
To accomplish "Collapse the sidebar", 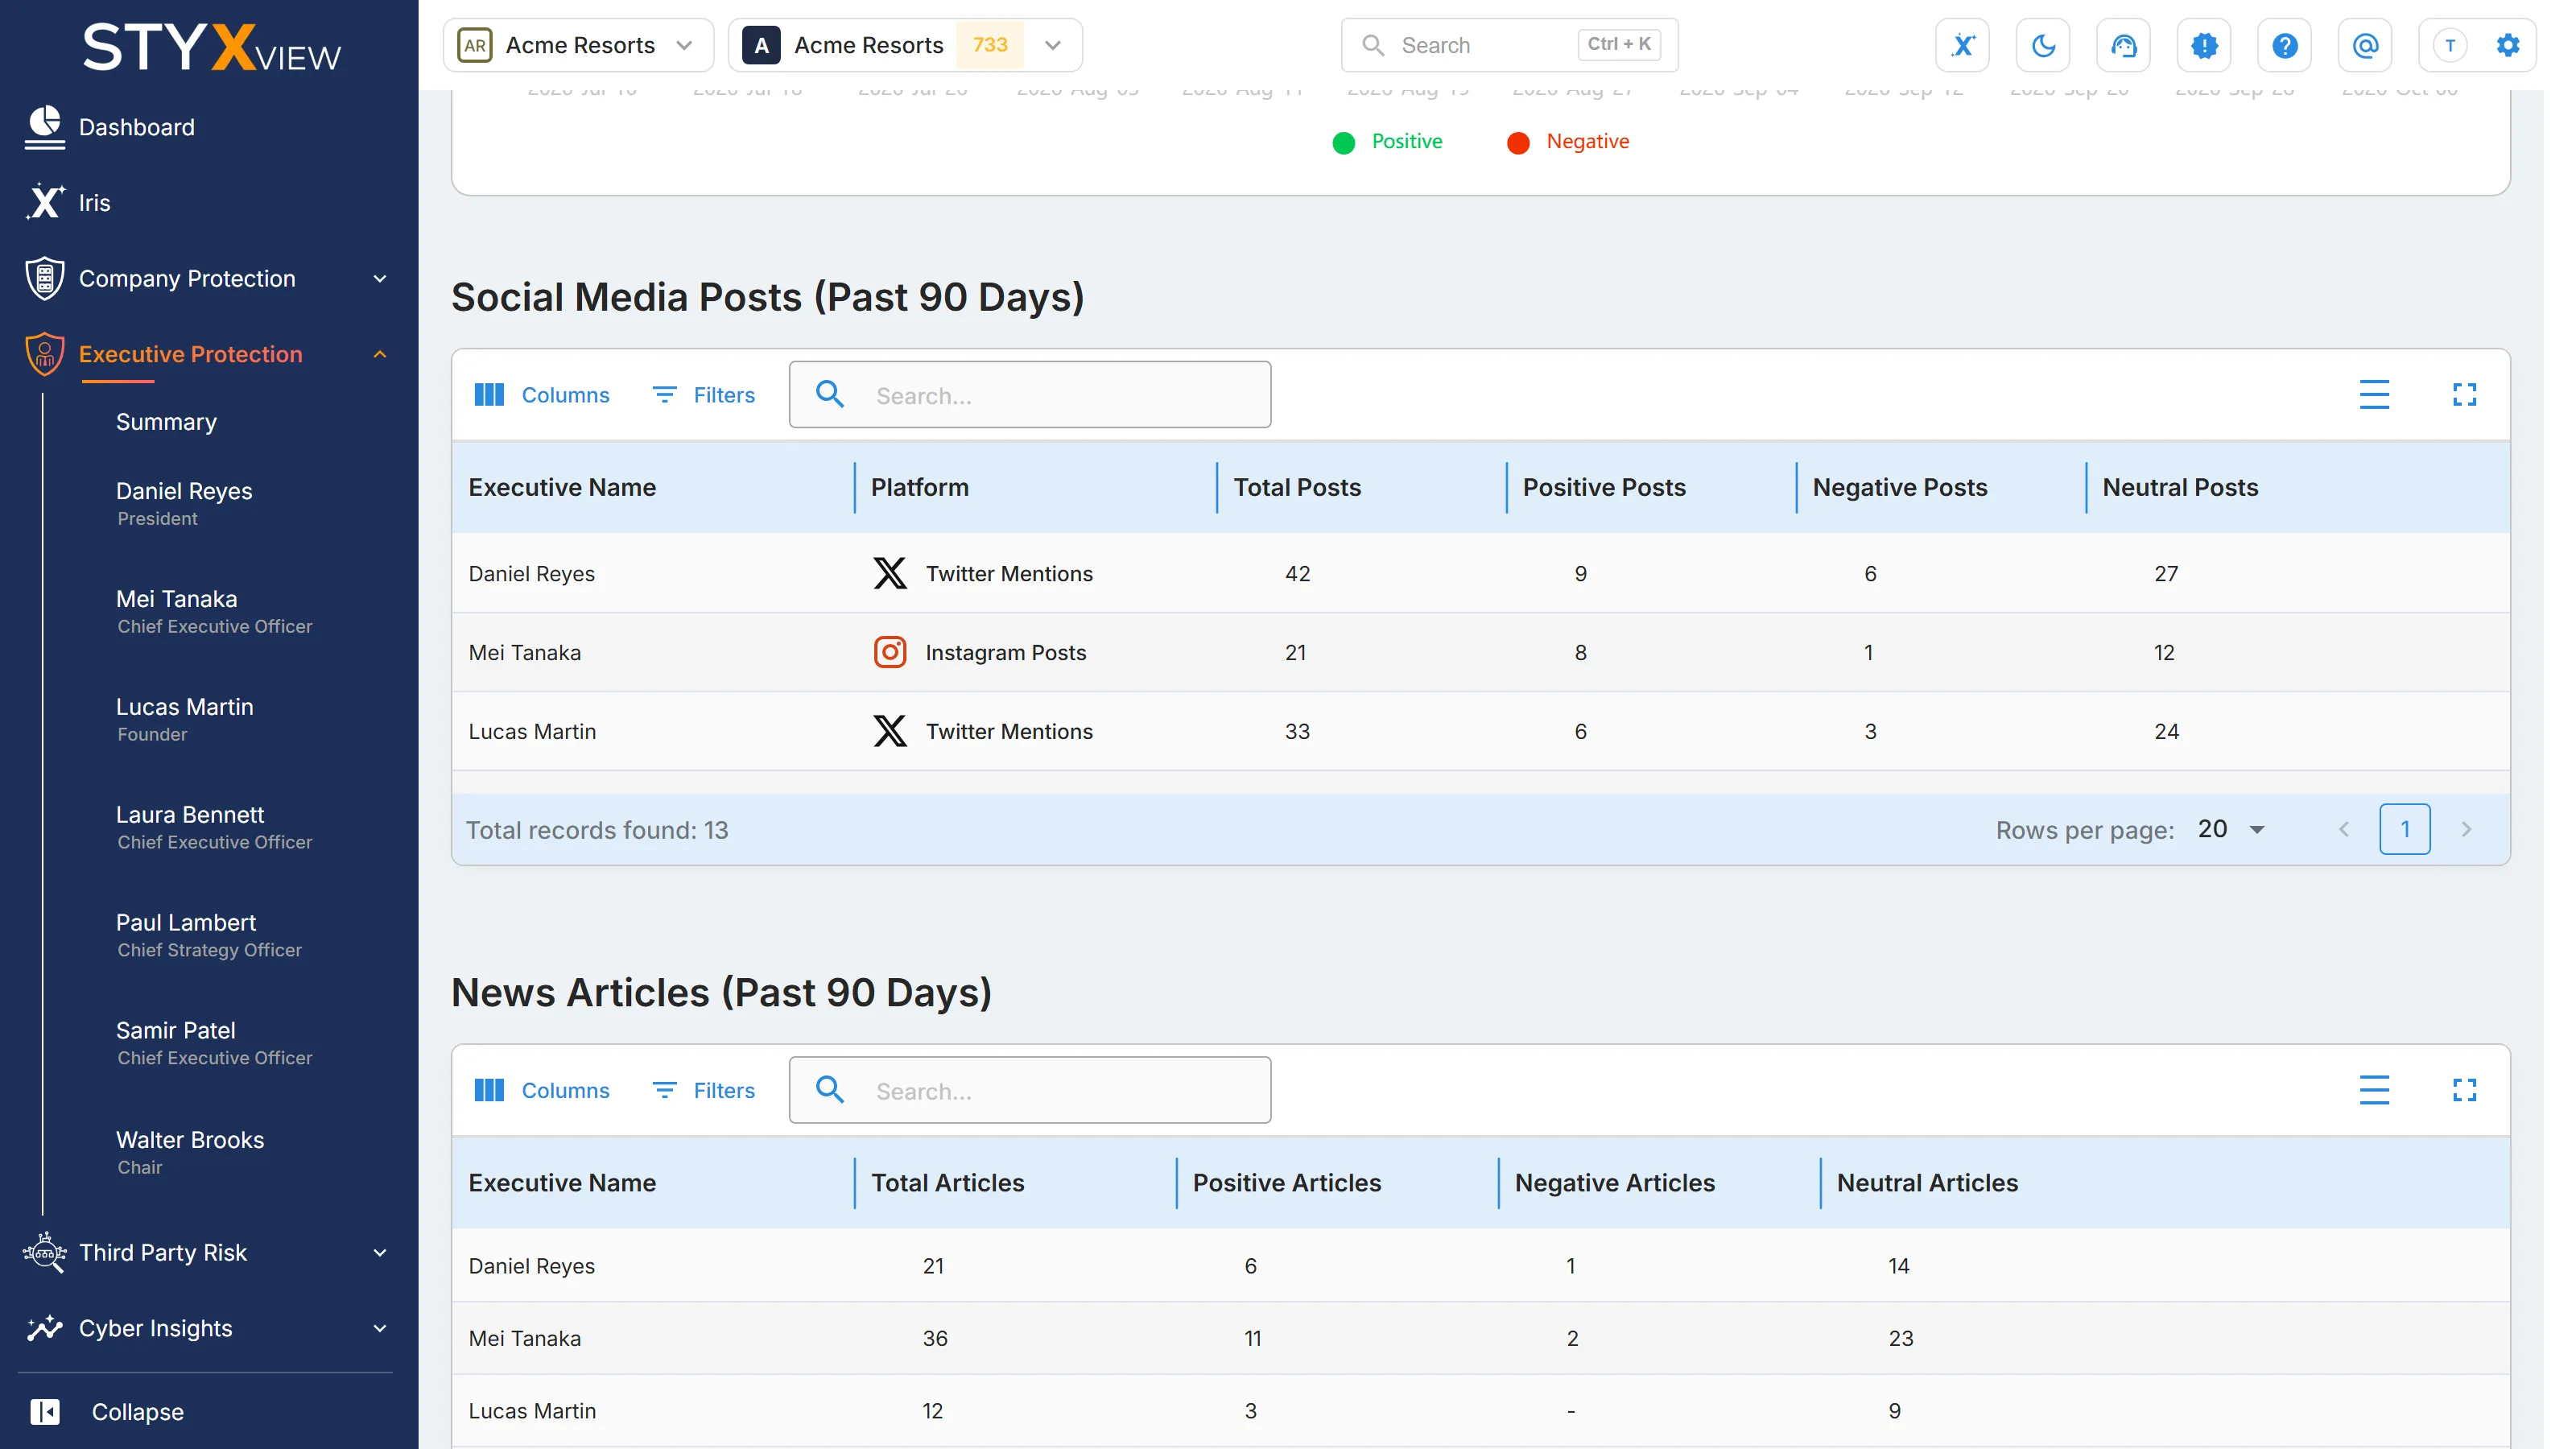I will coord(107,1412).
